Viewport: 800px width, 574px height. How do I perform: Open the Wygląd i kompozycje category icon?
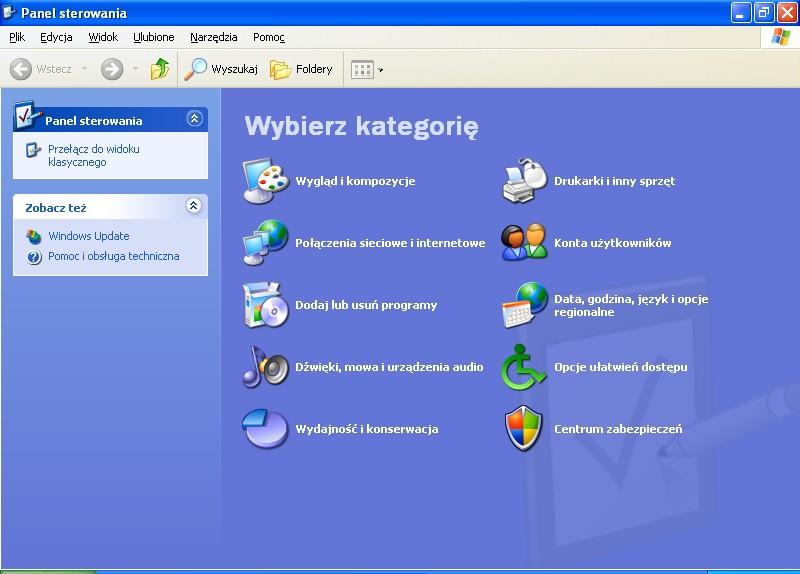(265, 181)
